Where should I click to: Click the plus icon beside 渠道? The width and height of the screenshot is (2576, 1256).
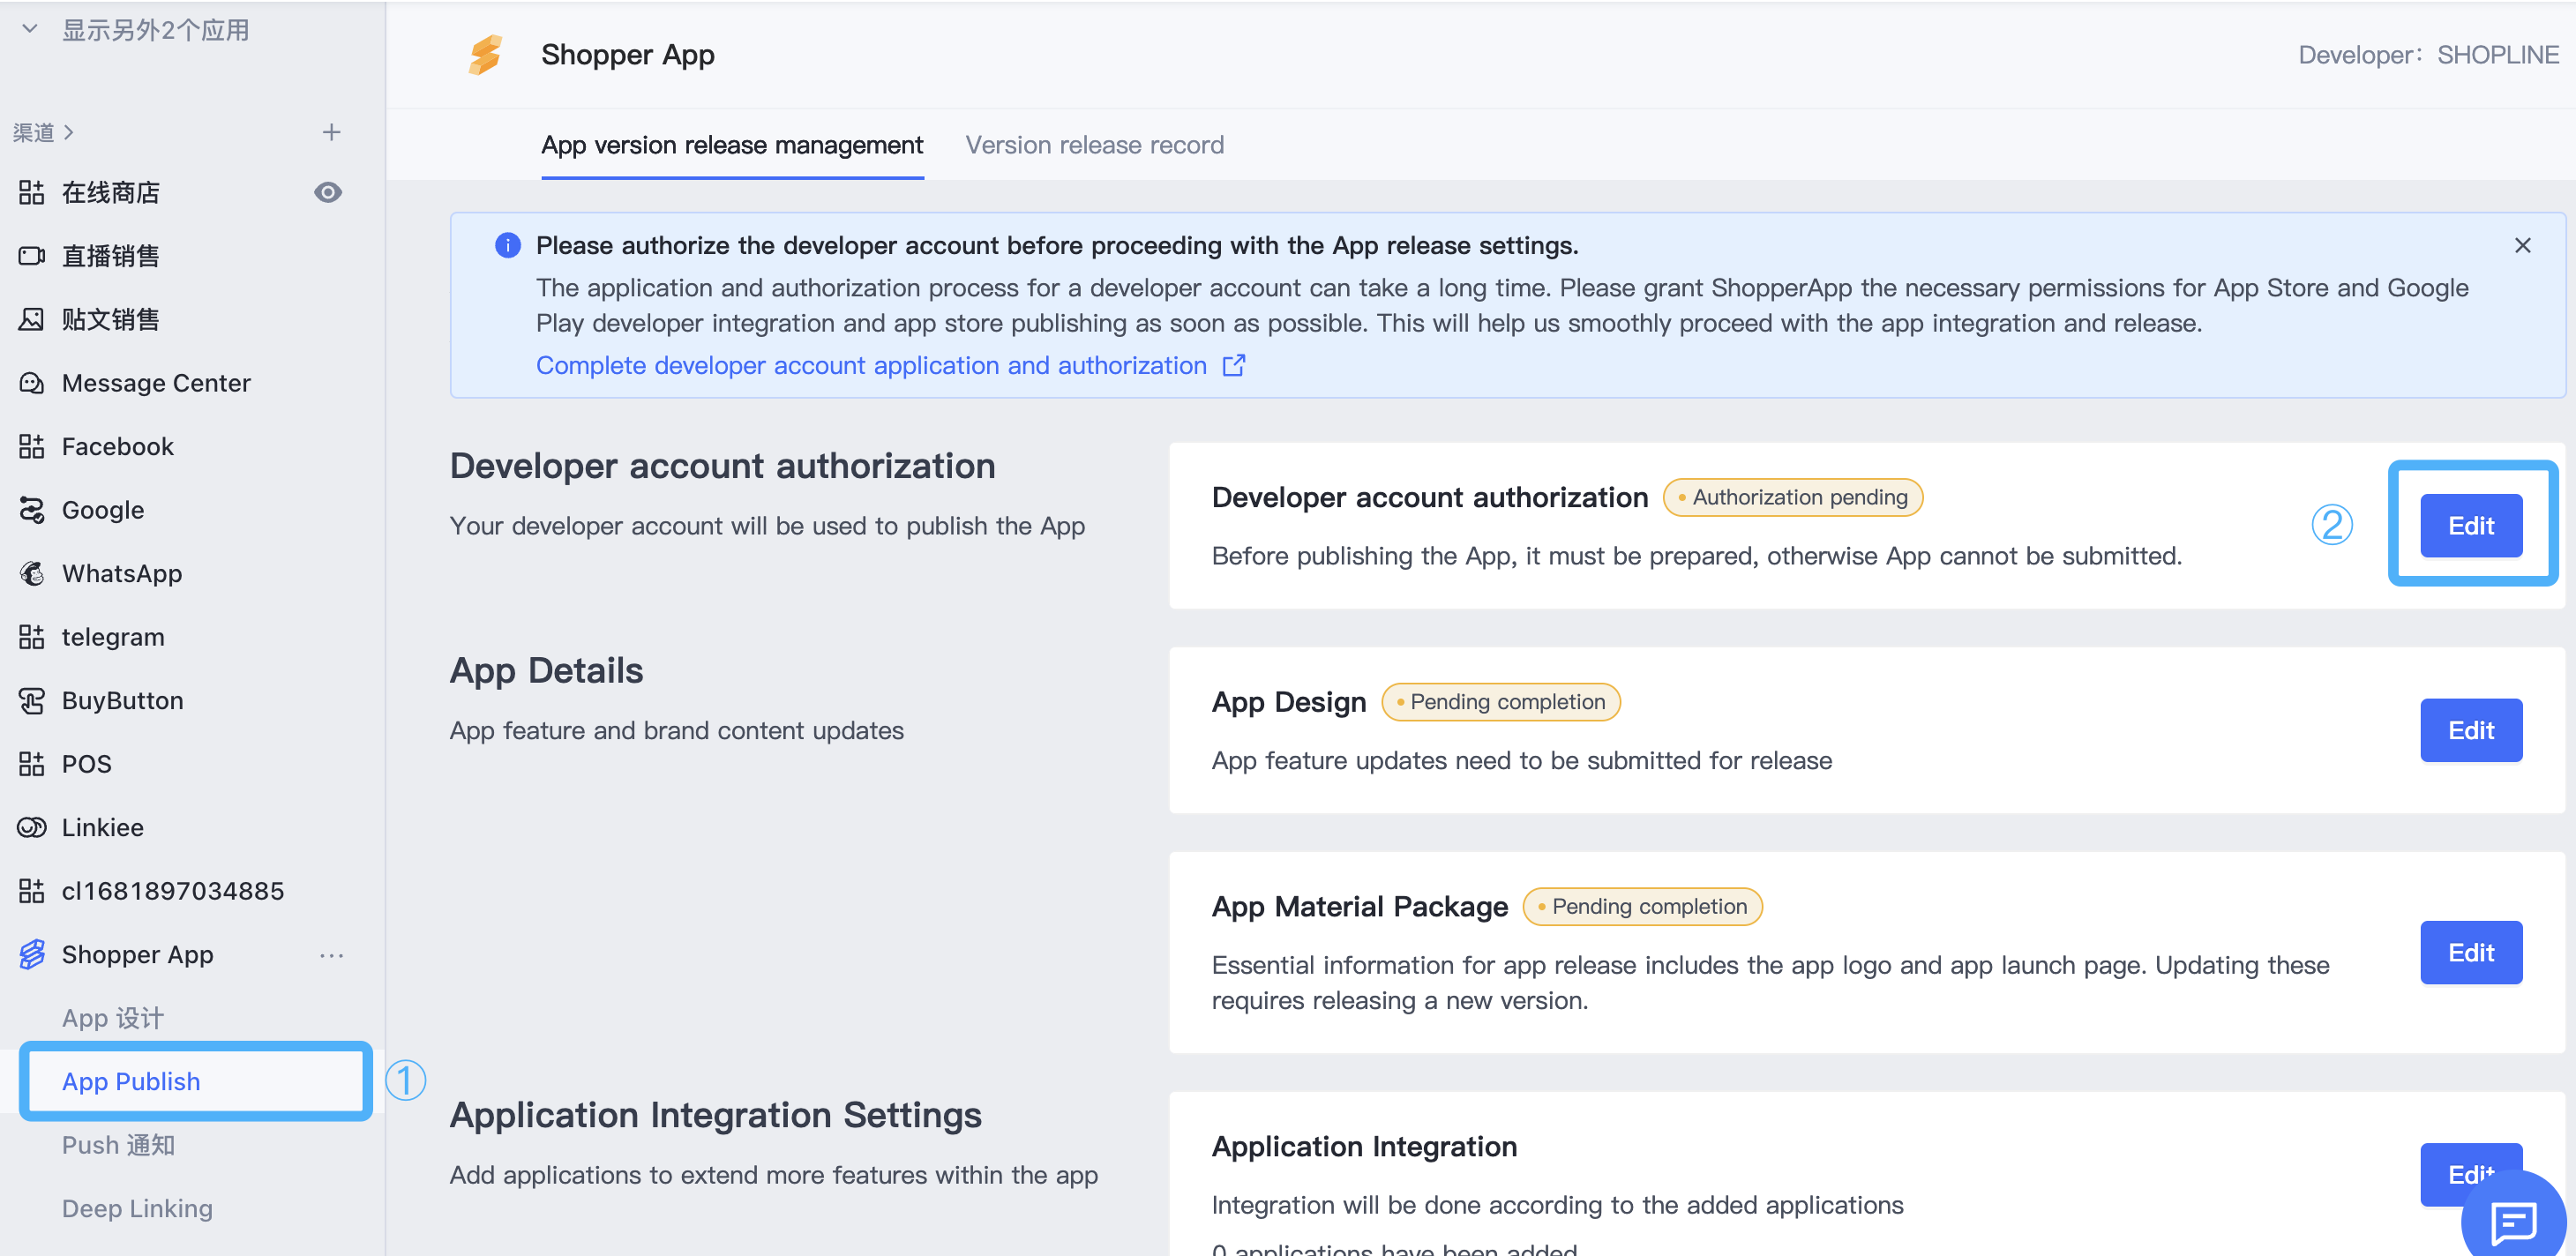[x=332, y=132]
